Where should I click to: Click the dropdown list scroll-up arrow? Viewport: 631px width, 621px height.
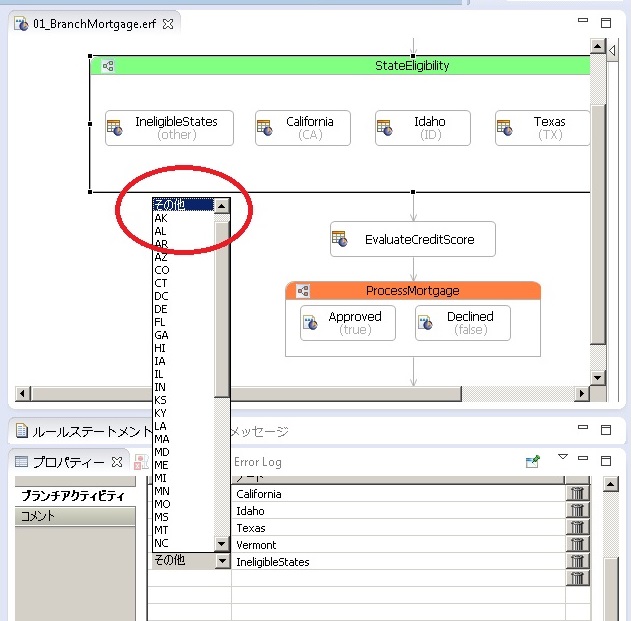pyautogui.click(x=222, y=206)
